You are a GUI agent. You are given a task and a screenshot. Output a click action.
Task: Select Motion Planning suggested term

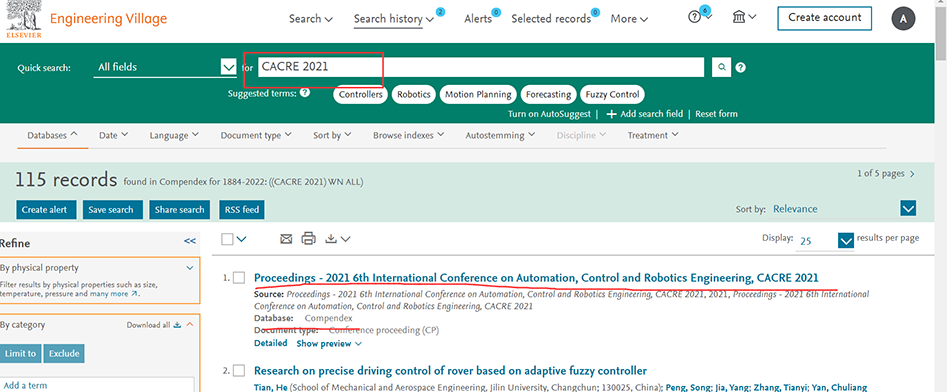478,95
